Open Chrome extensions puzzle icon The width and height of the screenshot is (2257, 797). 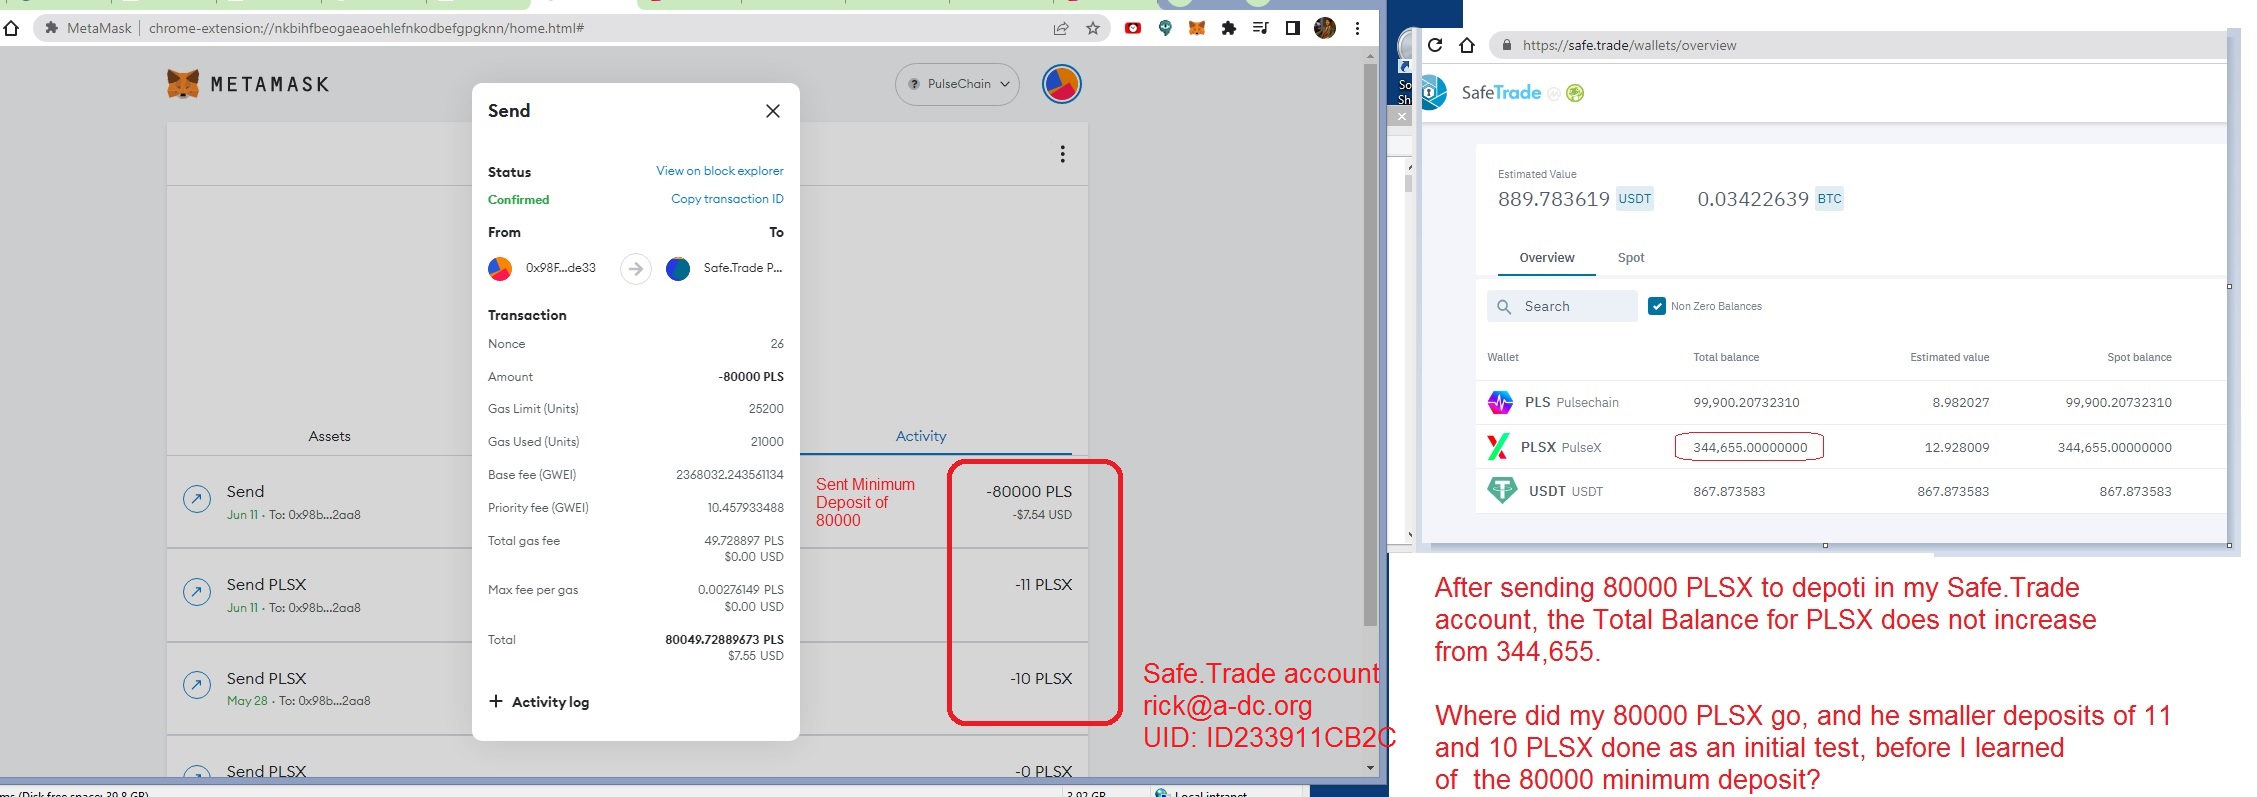coord(1229,28)
